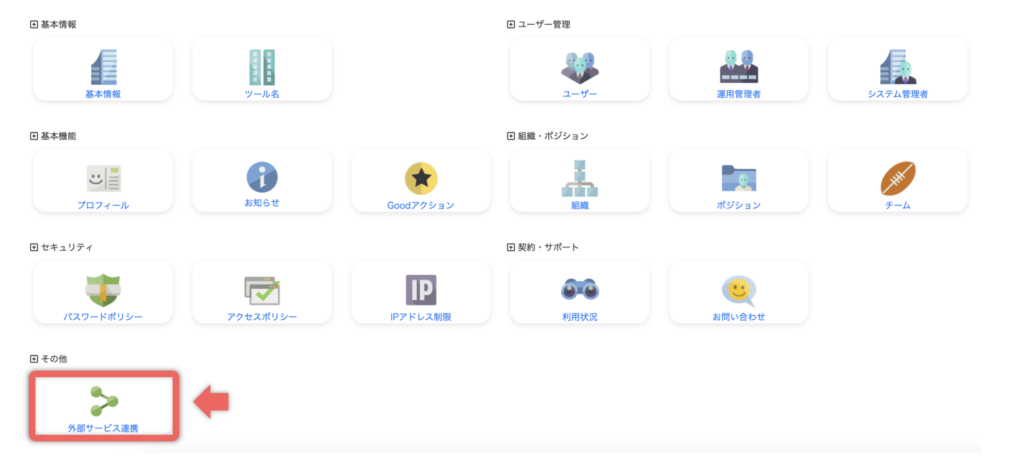Viewport: 1024px width, 467px height.
Task: Click the ツール名 icon
Action: point(261,65)
